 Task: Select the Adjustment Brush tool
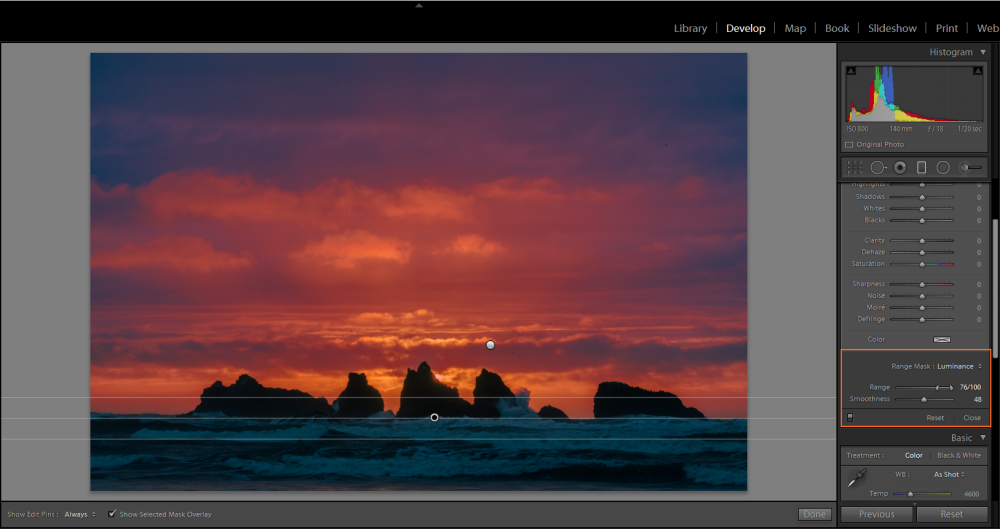click(971, 167)
